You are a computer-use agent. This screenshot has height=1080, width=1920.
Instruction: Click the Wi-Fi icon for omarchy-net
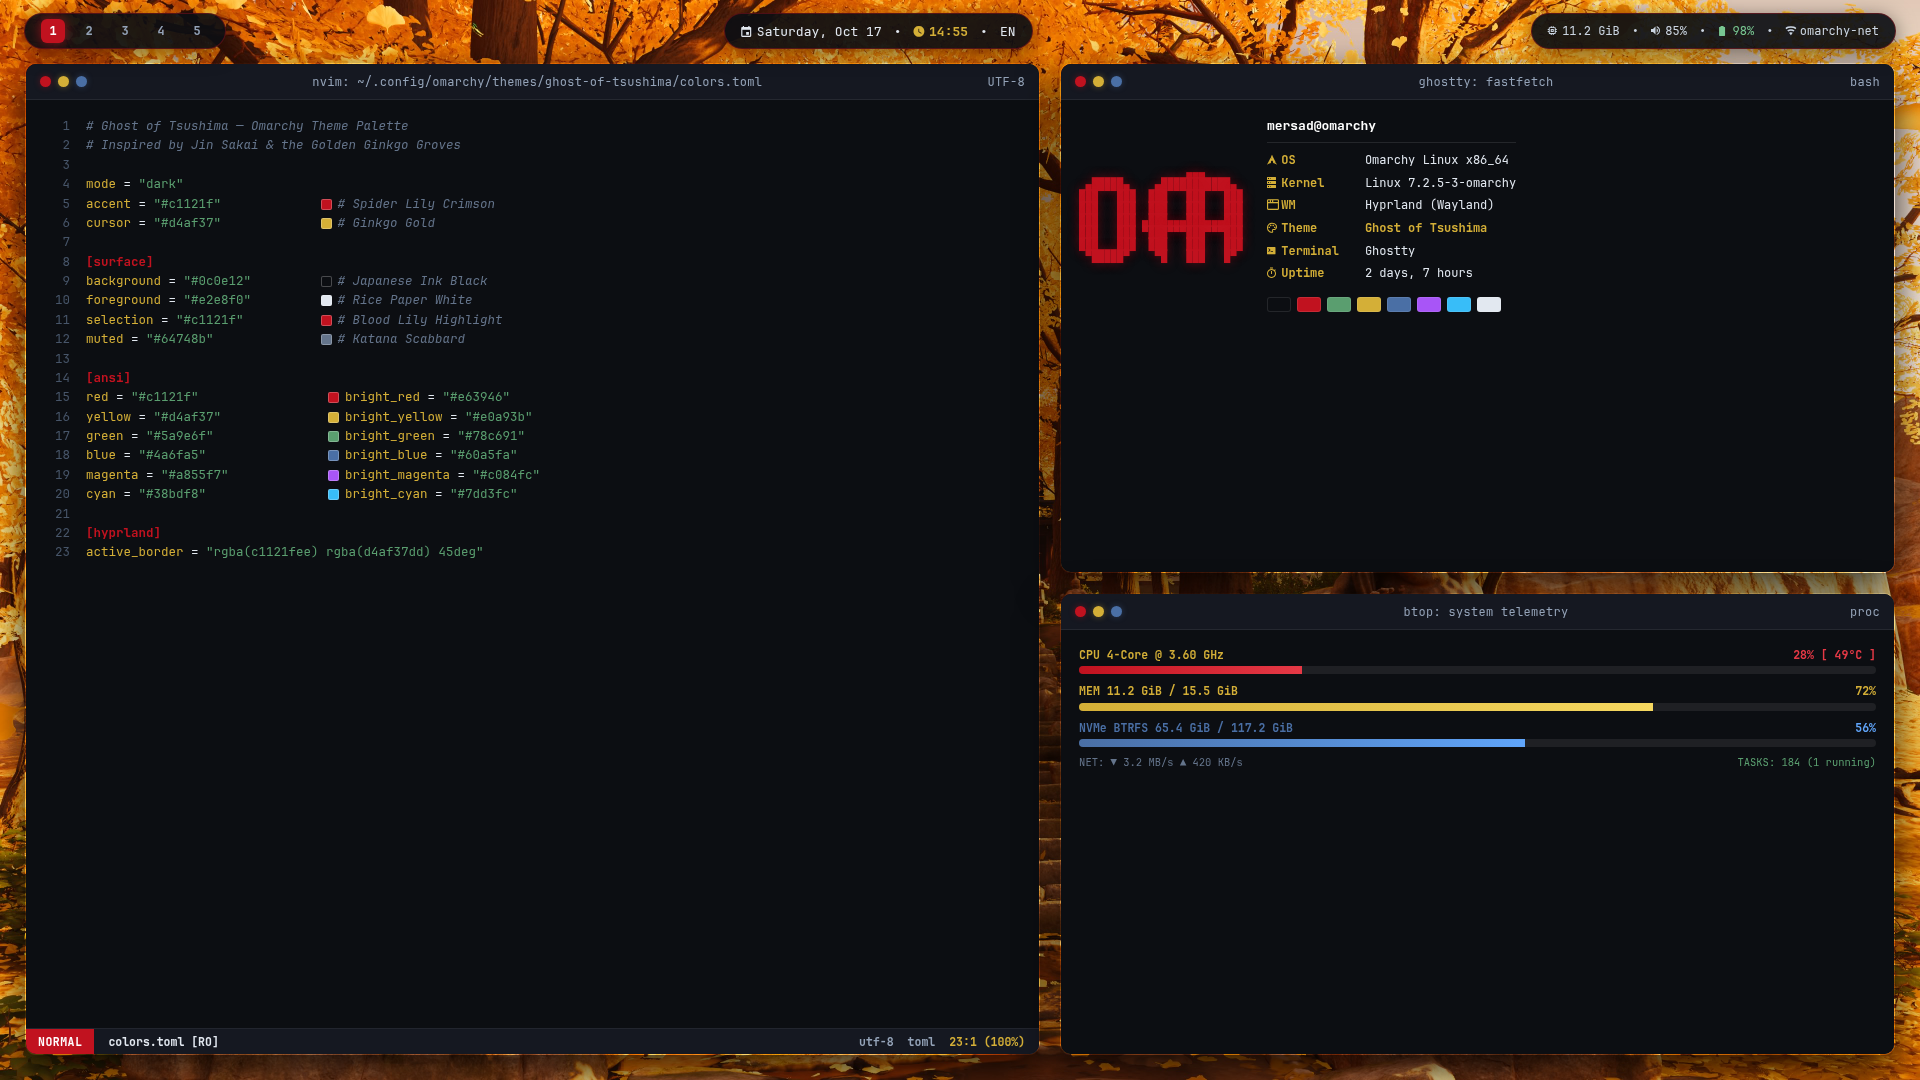1791,31
